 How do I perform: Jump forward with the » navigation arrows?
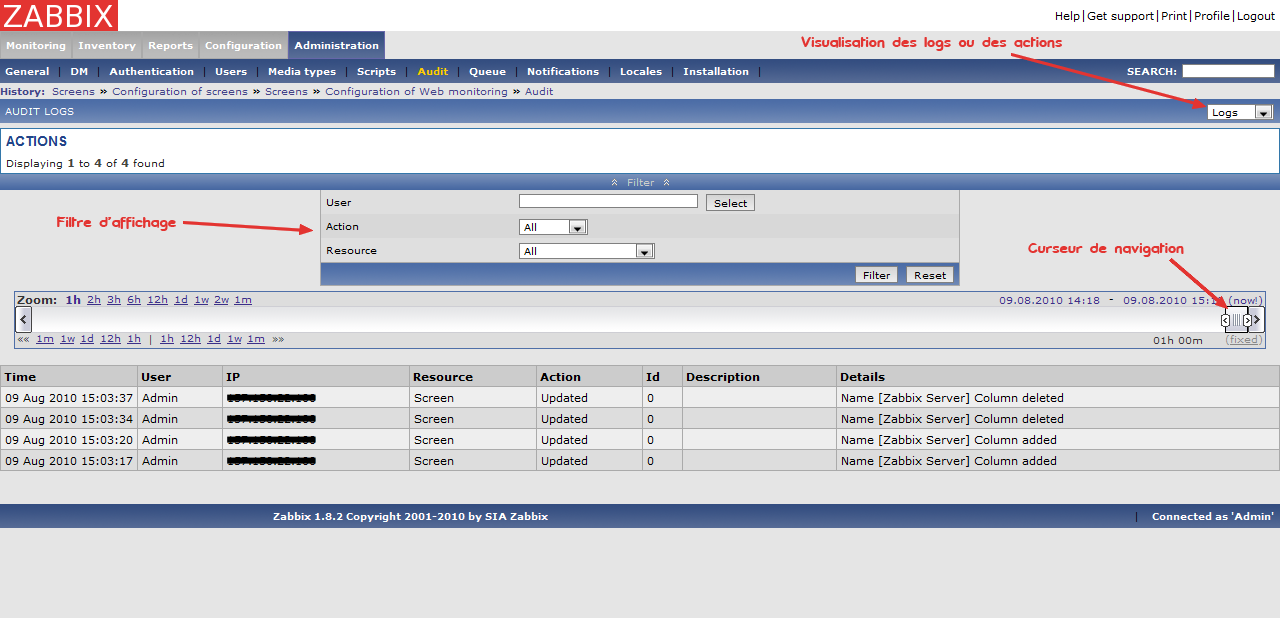[278, 339]
